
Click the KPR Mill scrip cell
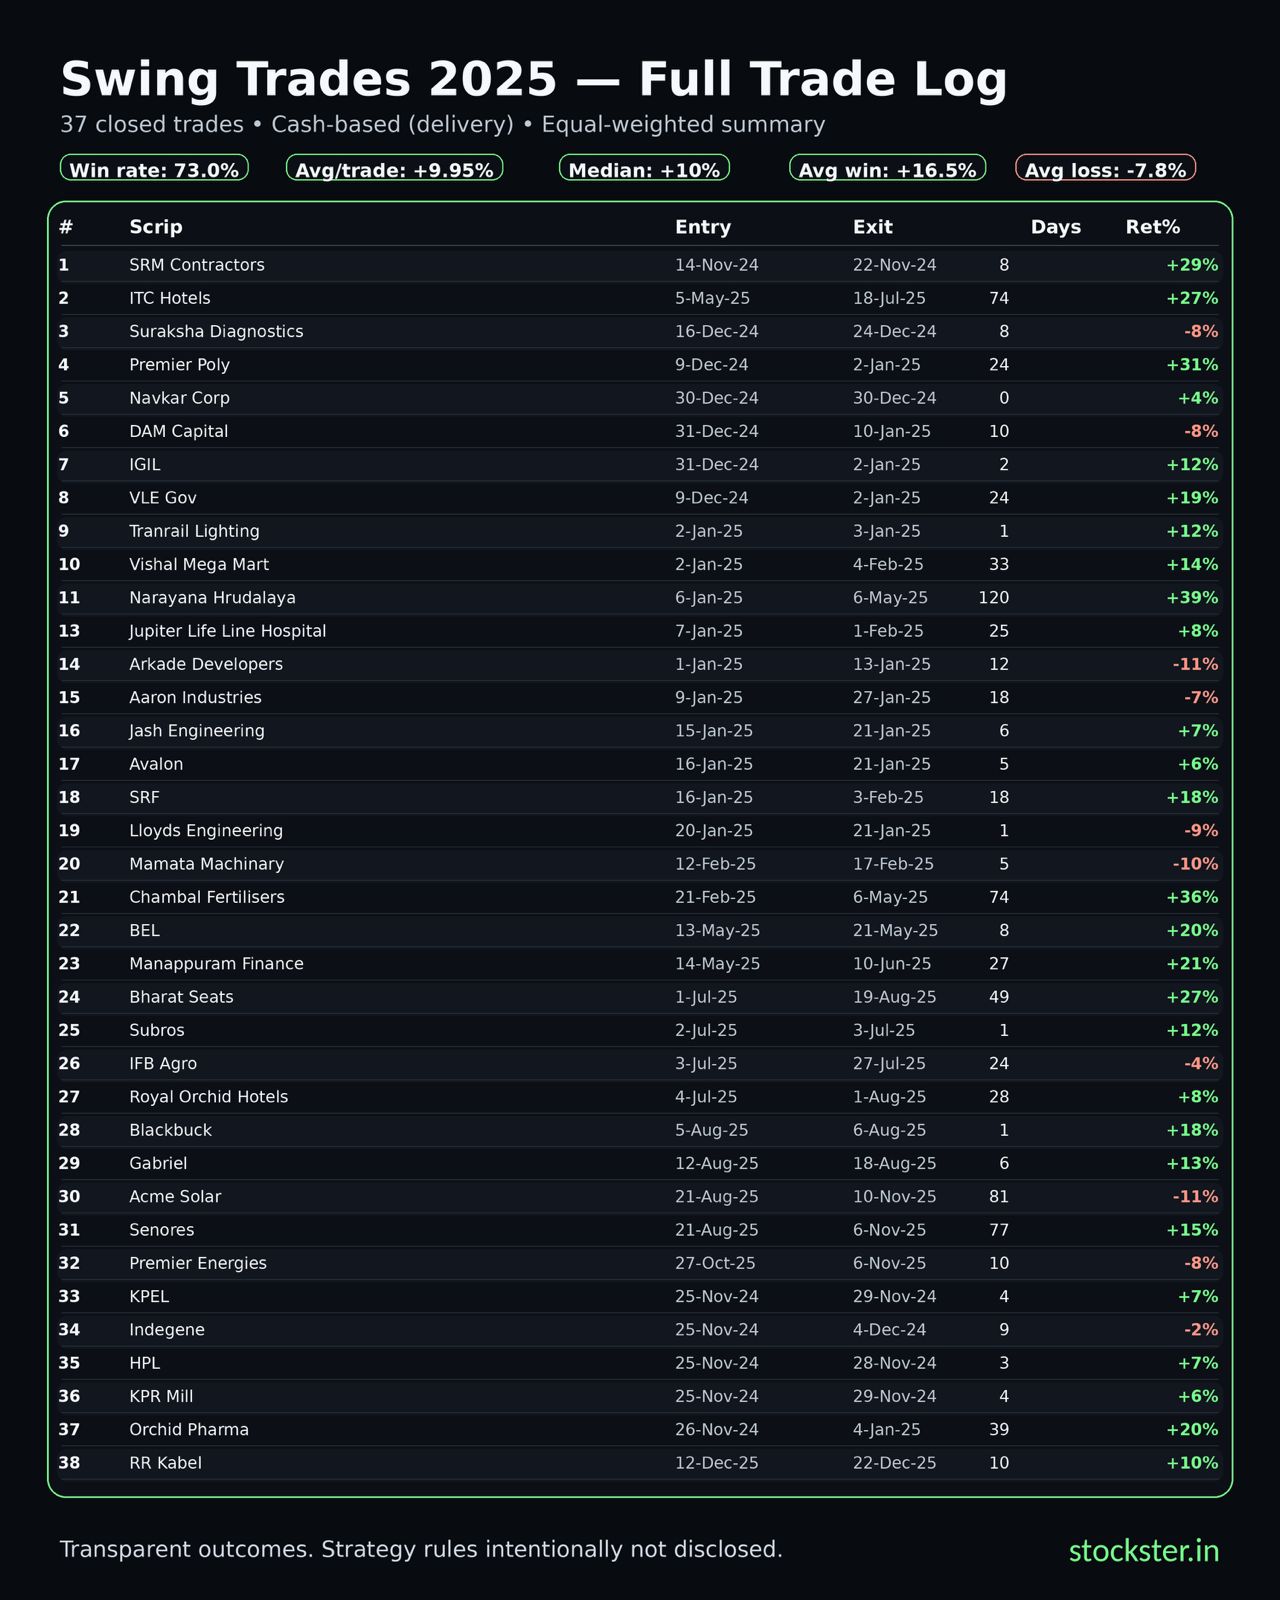tap(161, 1396)
